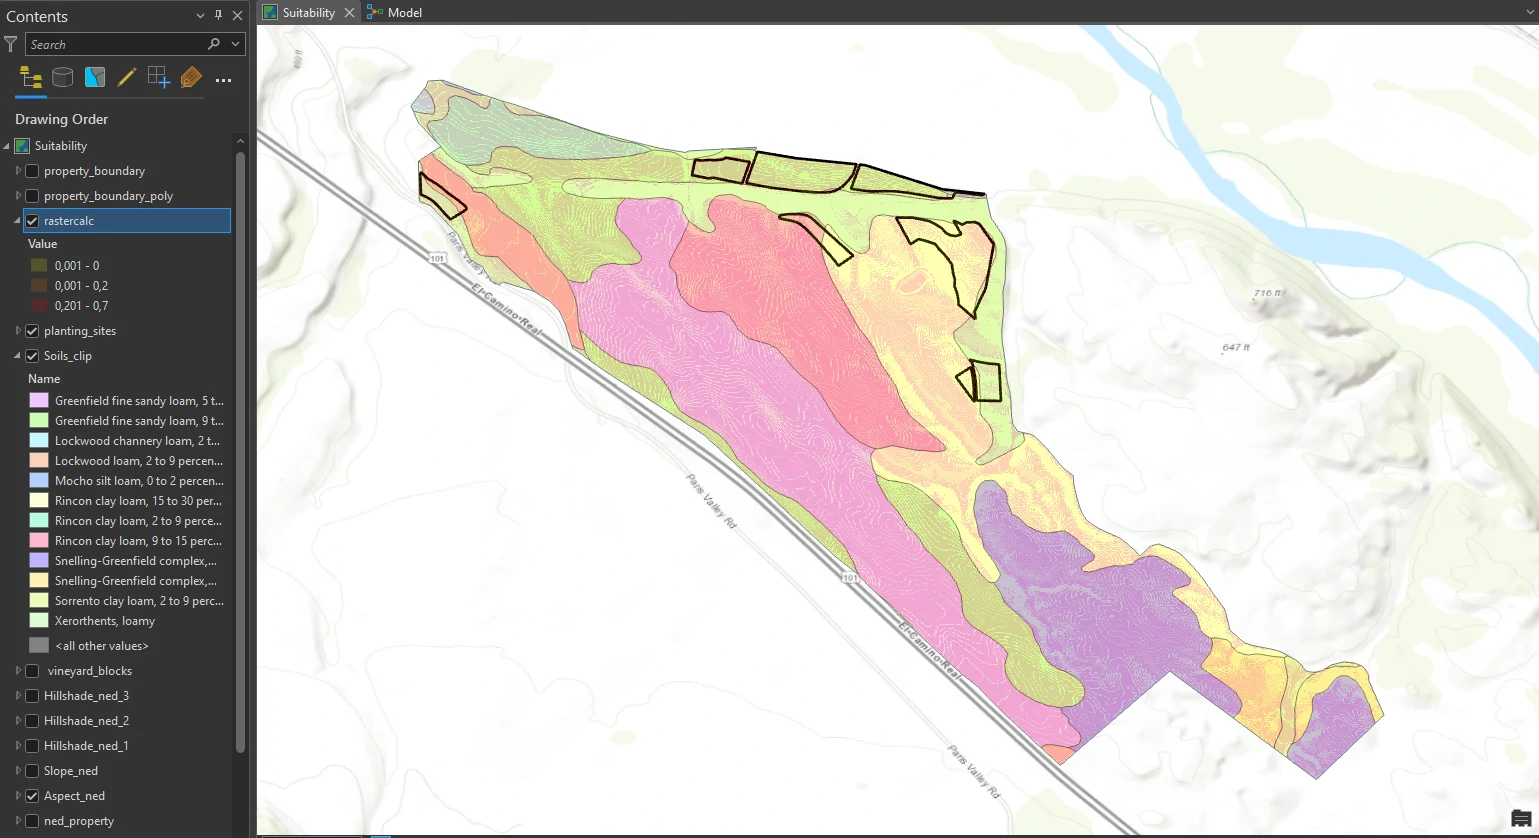Select the Rincon clay loam 15 to 30 label
1539x838 pixels.
139,501
